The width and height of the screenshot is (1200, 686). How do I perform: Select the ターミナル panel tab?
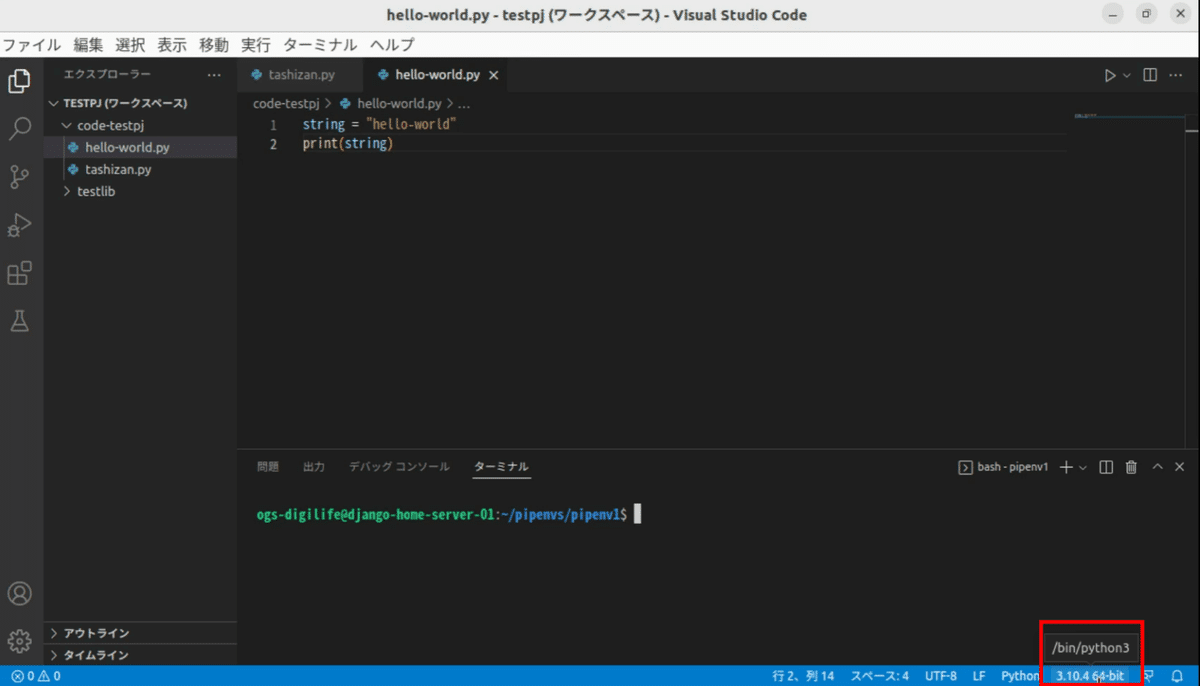[x=501, y=467]
